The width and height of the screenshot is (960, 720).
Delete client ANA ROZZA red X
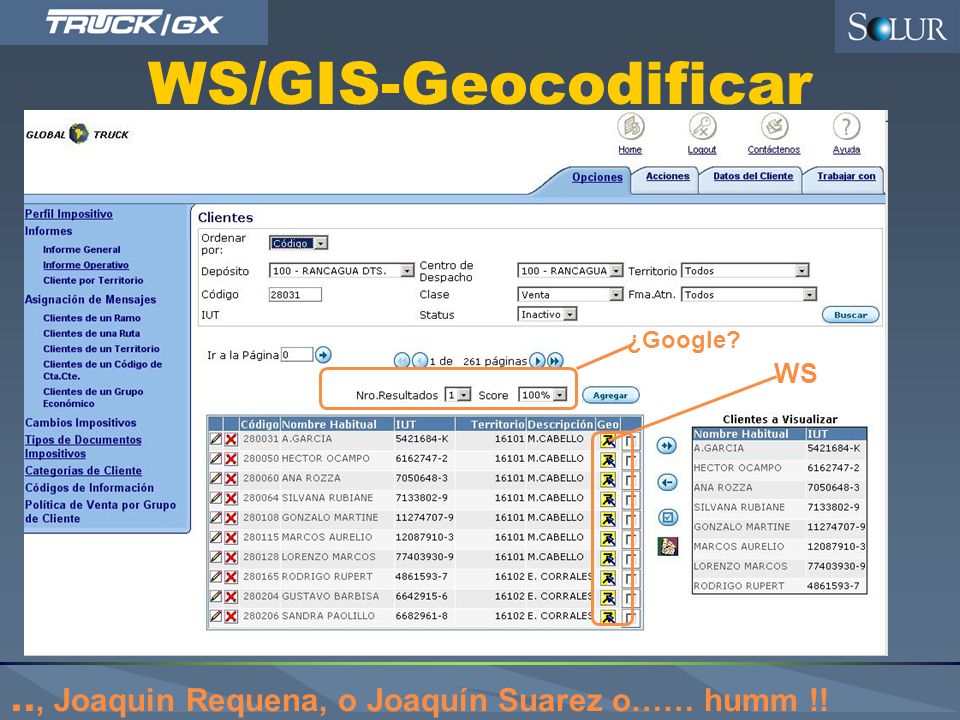coord(231,478)
